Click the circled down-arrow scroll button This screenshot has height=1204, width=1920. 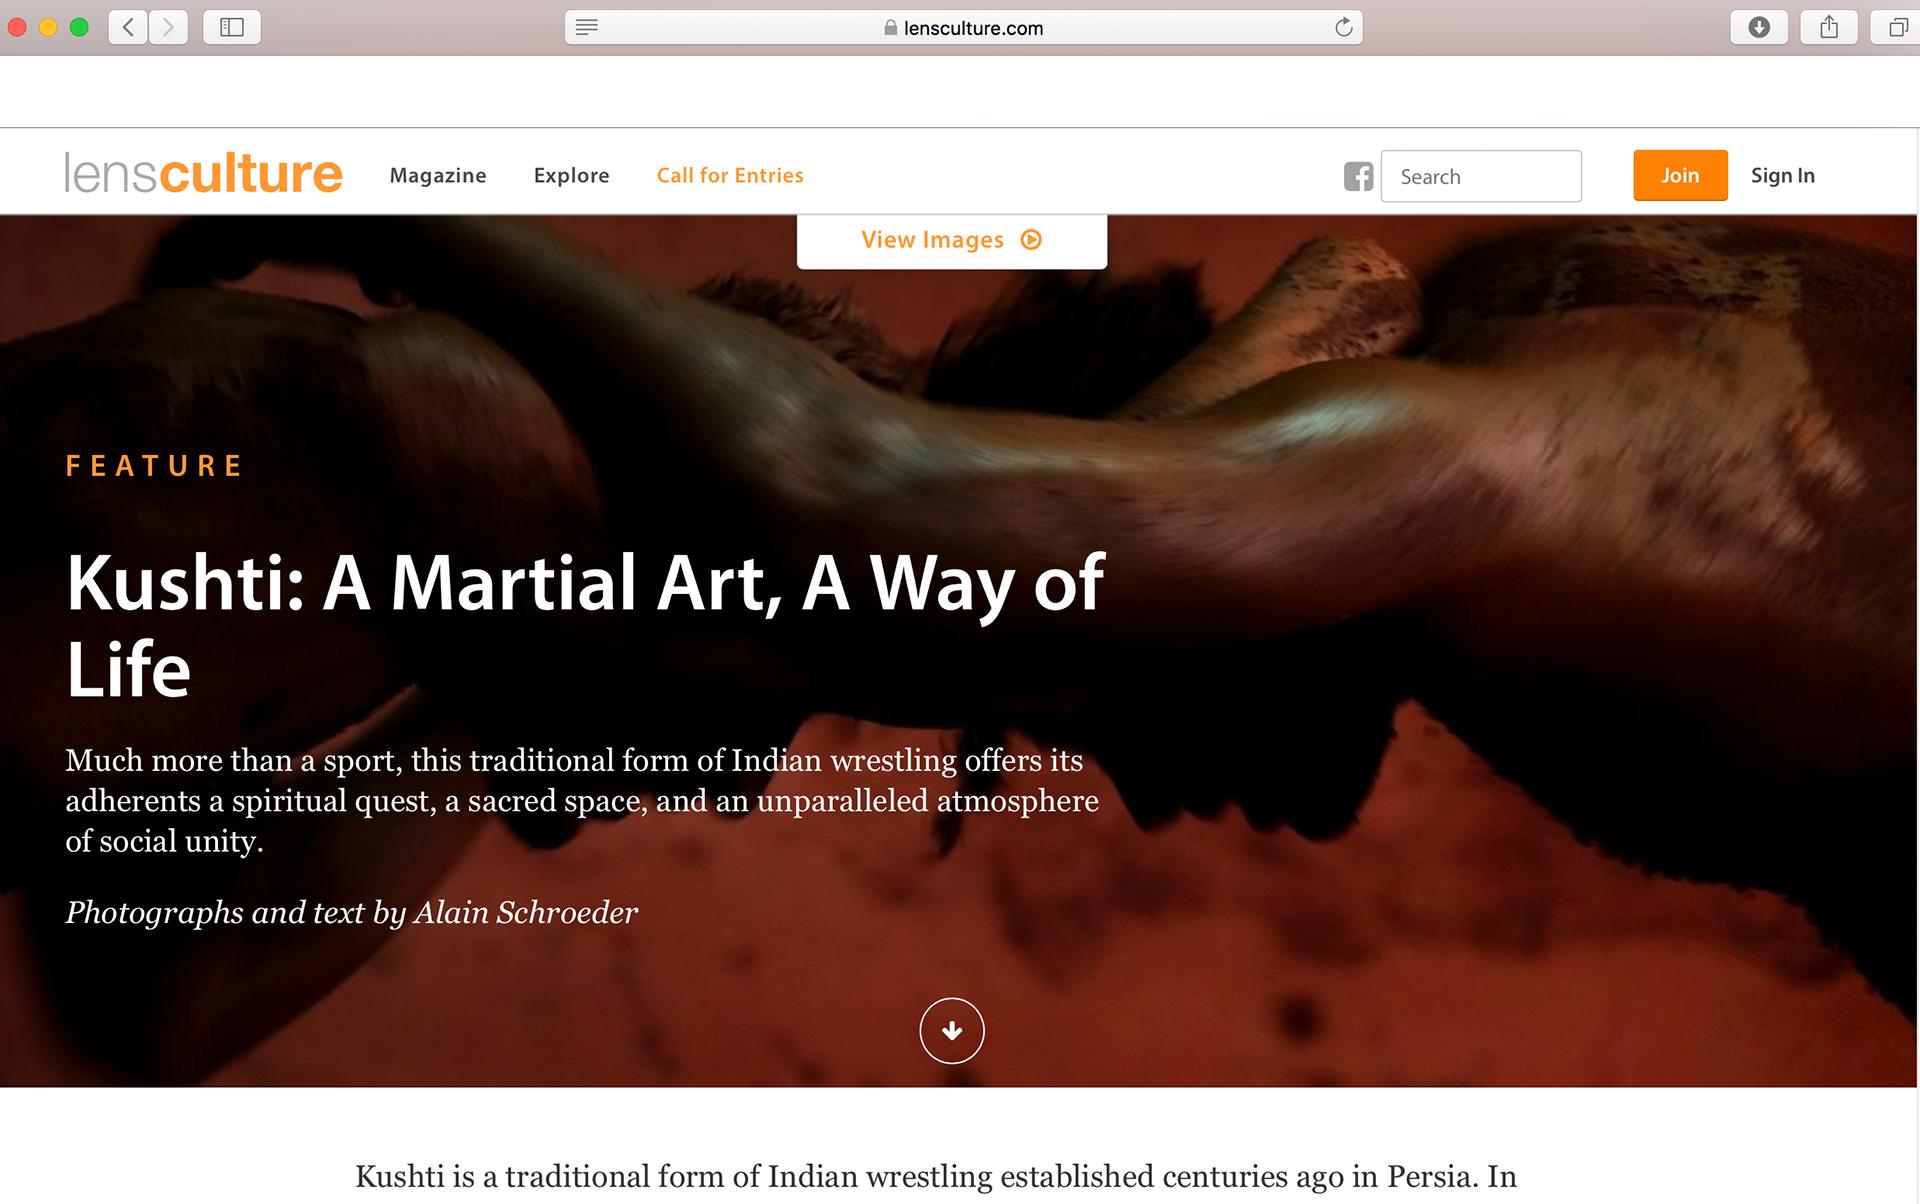click(952, 1030)
